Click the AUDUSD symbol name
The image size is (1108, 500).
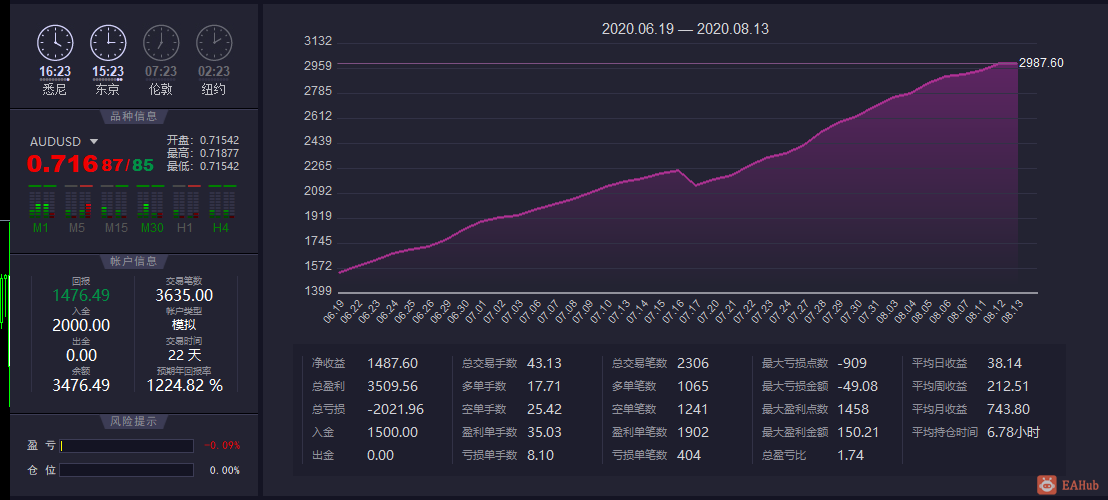[x=56, y=141]
